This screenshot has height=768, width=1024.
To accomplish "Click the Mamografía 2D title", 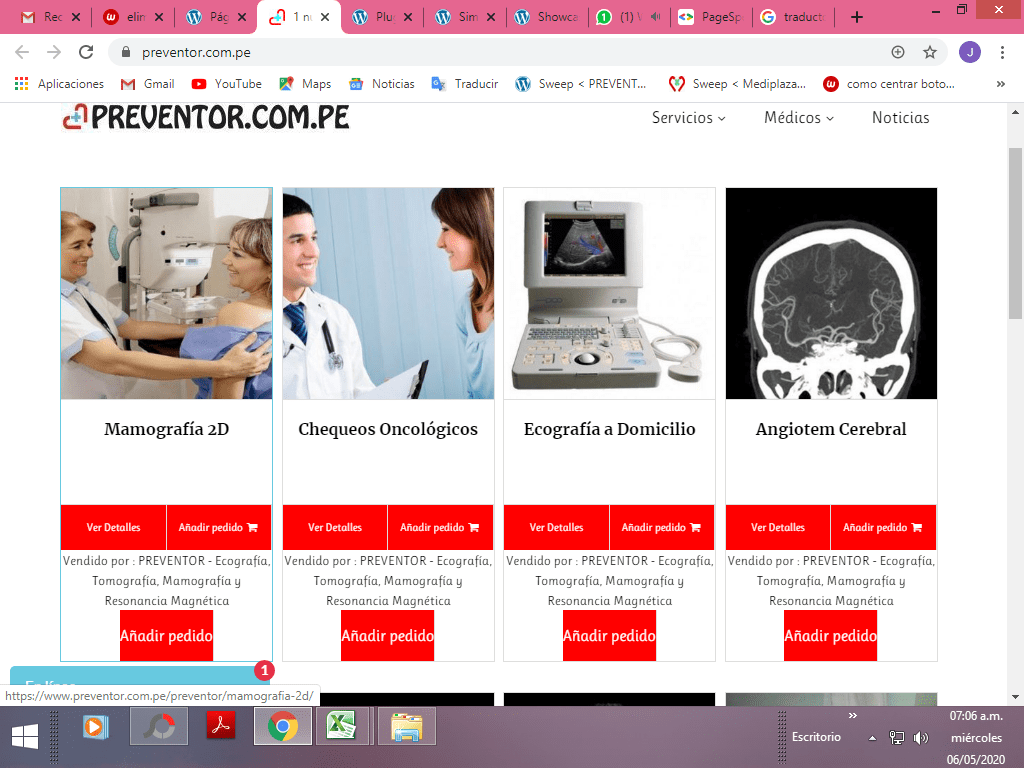I will coord(167,429).
